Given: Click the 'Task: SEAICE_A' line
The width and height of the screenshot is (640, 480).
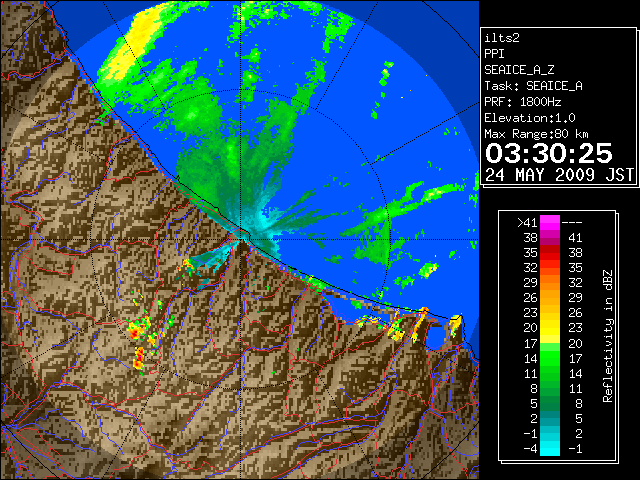Looking at the screenshot, I should [x=533, y=86].
